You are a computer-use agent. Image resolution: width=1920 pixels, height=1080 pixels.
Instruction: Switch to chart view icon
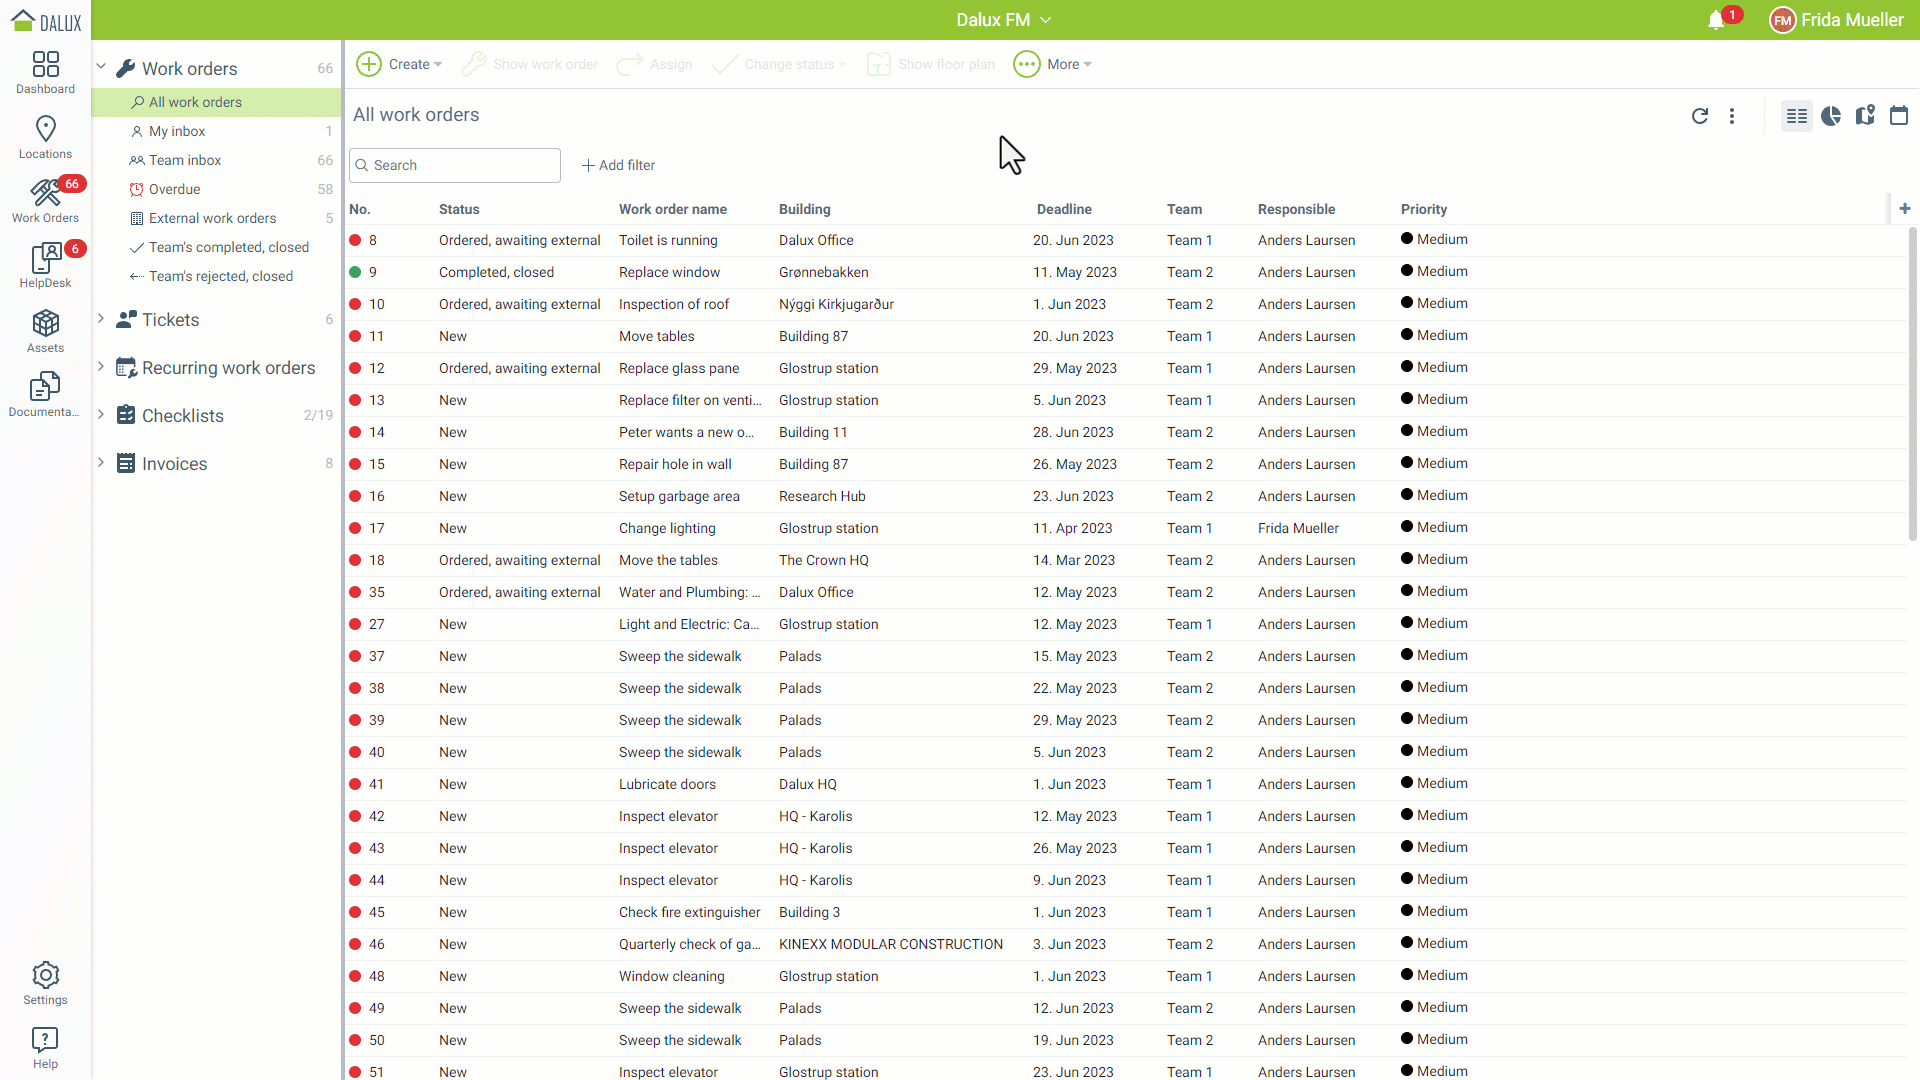click(x=1831, y=116)
